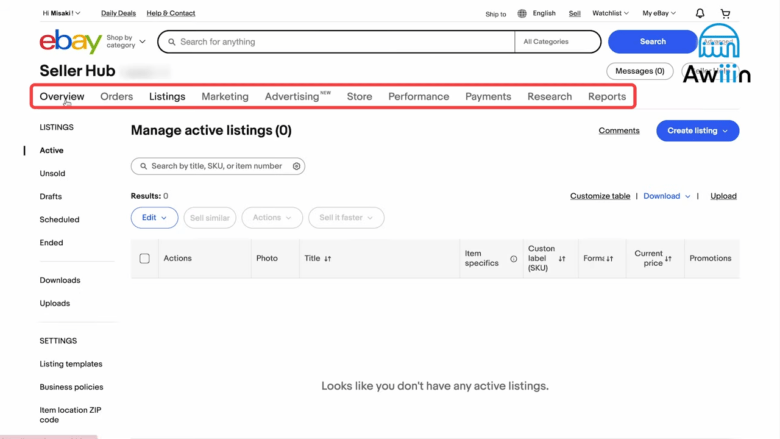Open Business policies setting
780x439 pixels.
(x=71, y=387)
